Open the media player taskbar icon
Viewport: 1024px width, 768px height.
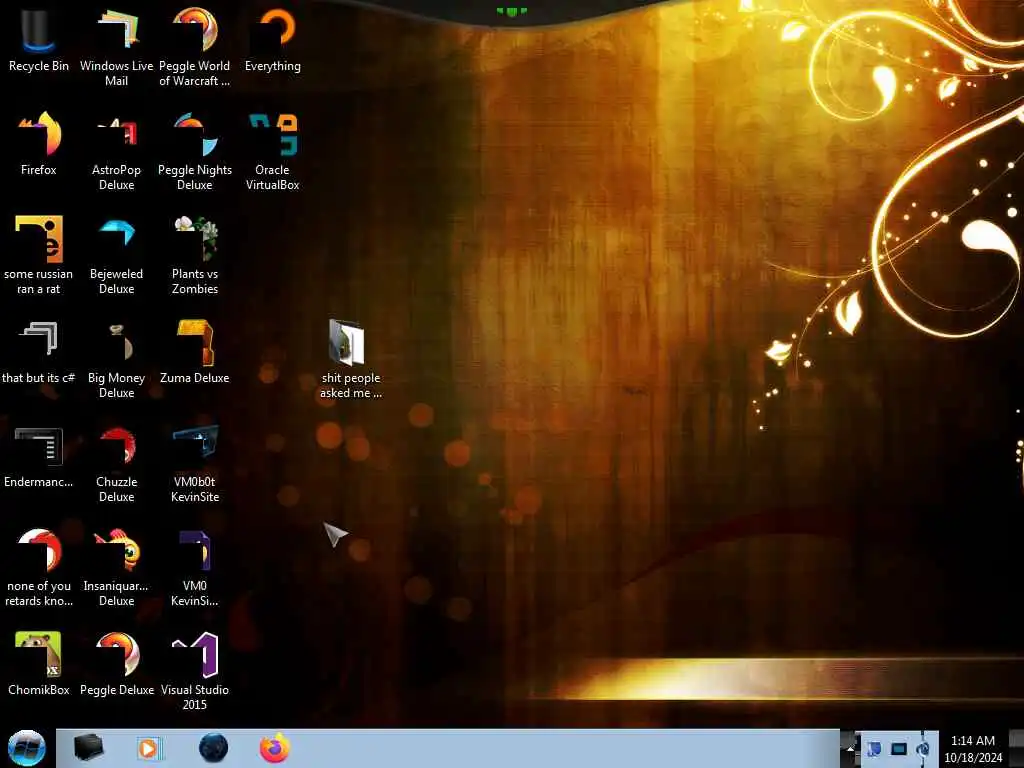[x=150, y=748]
